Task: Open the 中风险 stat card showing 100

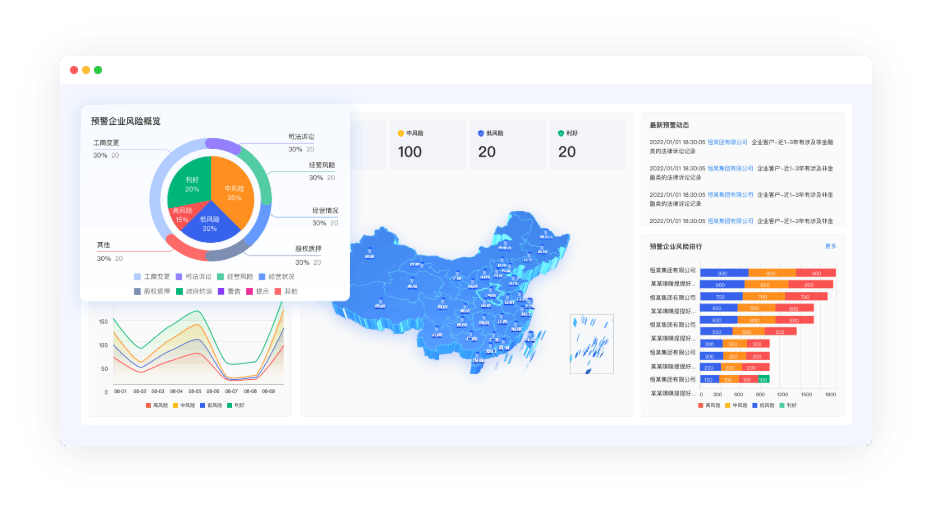Action: (427, 146)
